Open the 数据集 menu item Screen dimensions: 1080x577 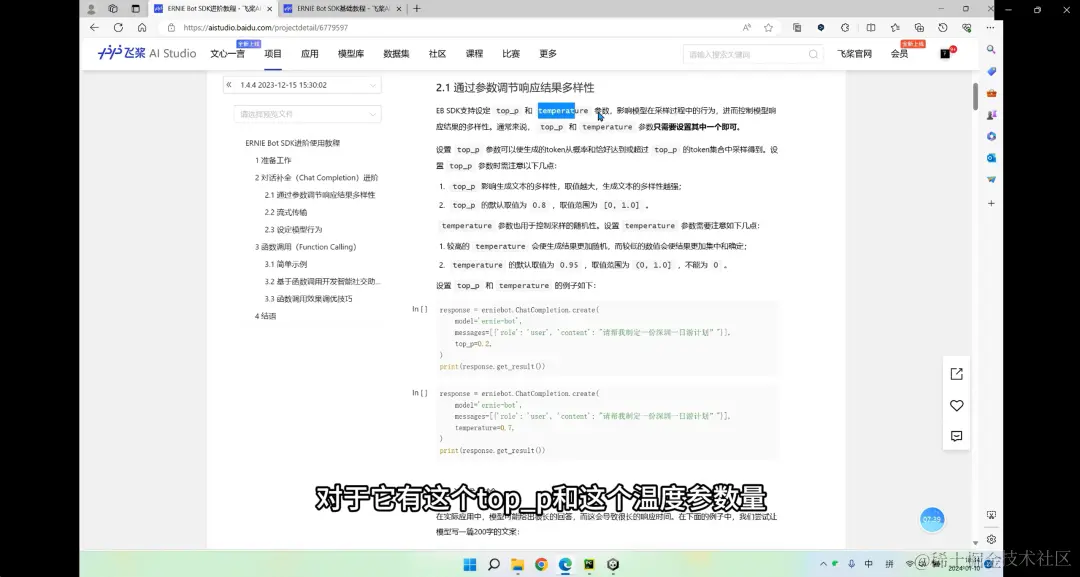(x=396, y=54)
